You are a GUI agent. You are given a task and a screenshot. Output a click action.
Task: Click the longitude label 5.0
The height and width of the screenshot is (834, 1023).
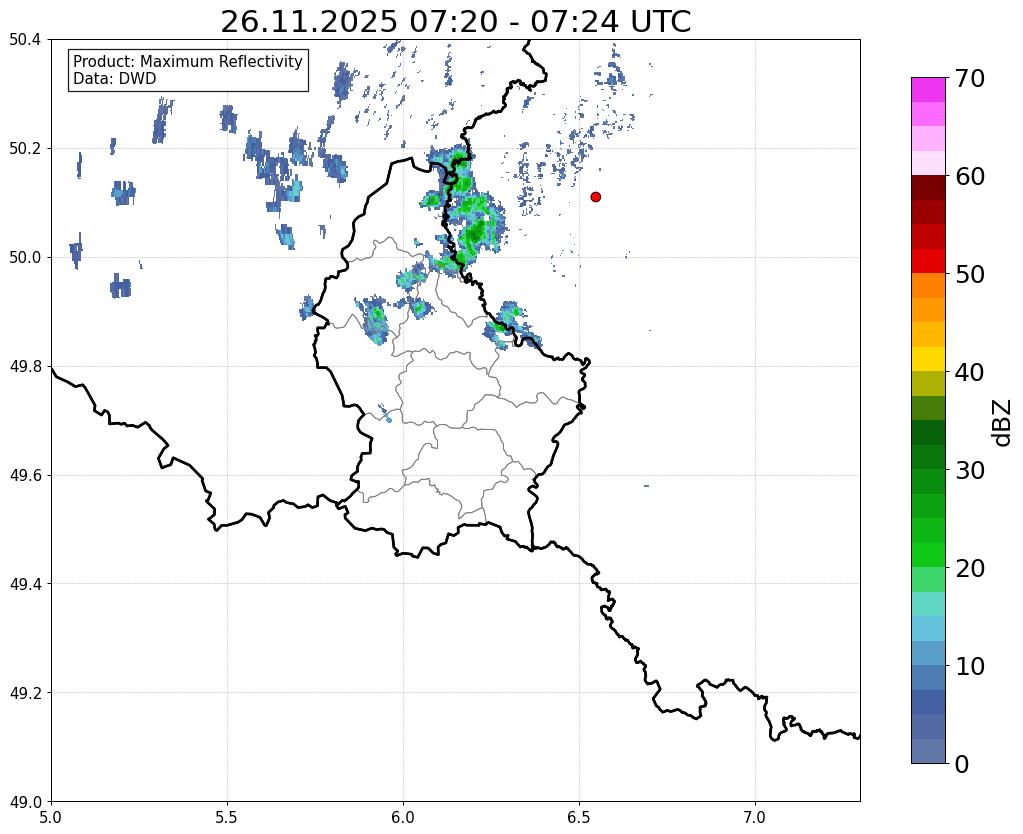coord(51,818)
